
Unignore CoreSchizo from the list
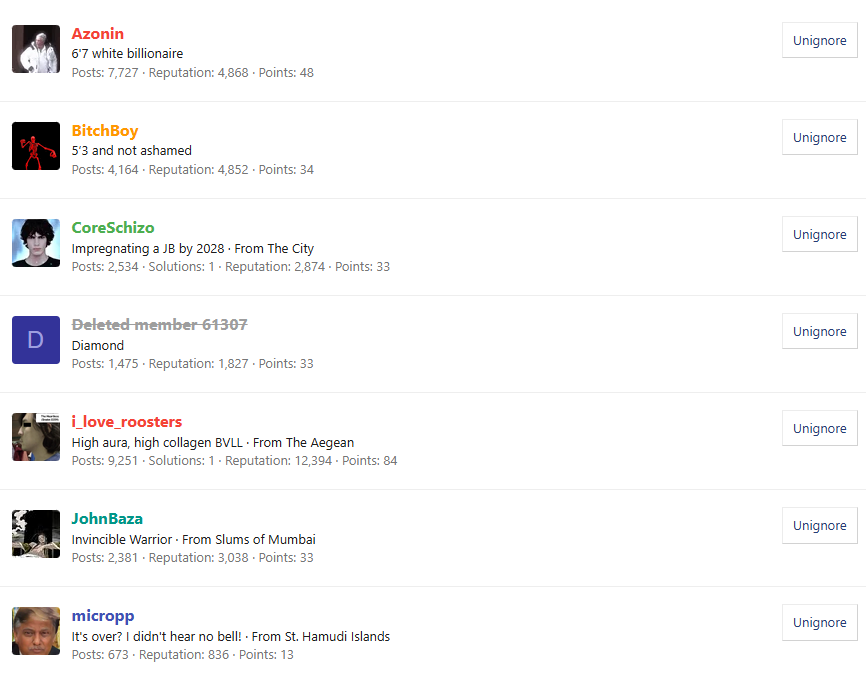pos(820,234)
